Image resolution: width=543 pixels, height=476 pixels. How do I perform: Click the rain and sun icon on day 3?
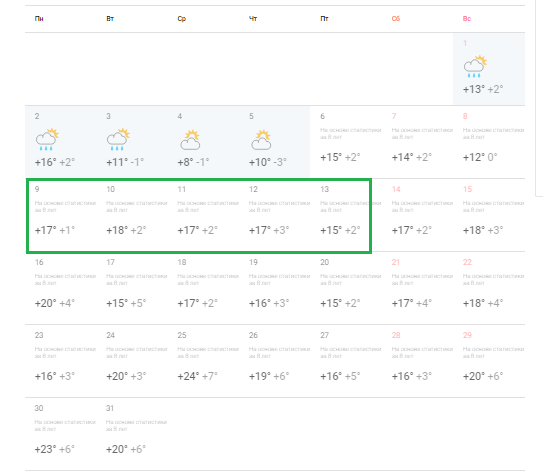coord(118,139)
